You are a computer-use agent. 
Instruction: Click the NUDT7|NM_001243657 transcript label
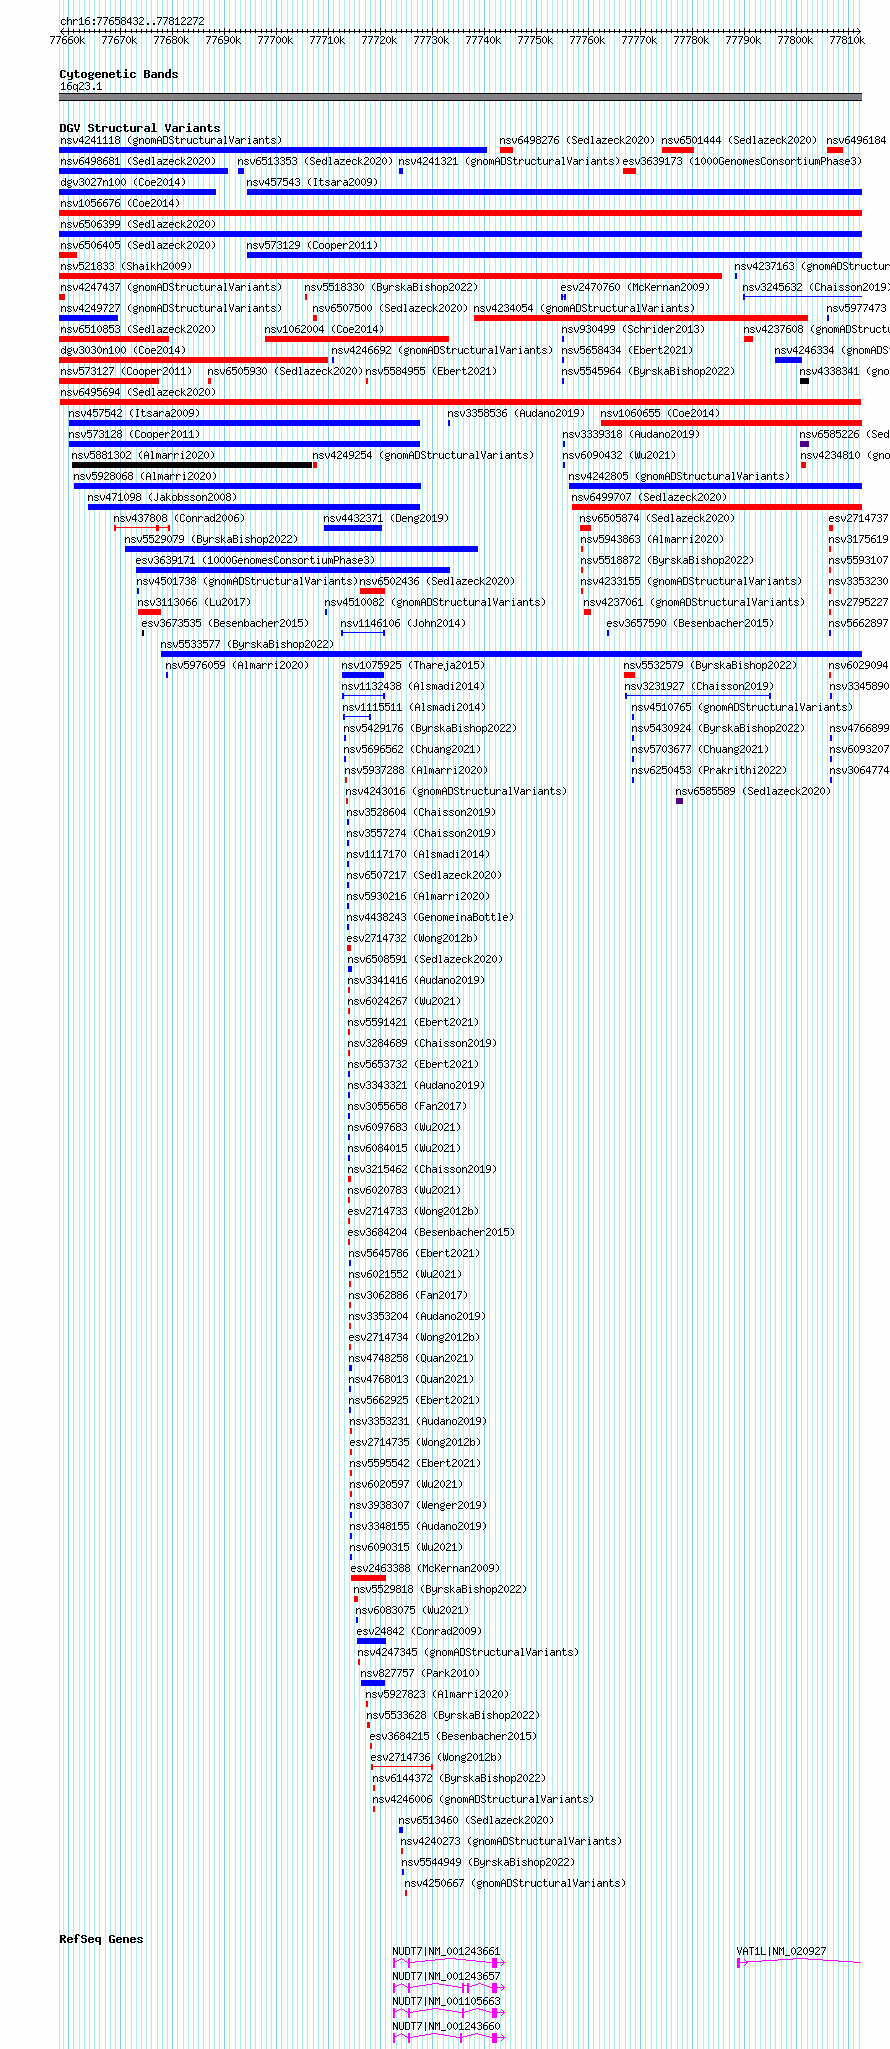click(446, 1976)
